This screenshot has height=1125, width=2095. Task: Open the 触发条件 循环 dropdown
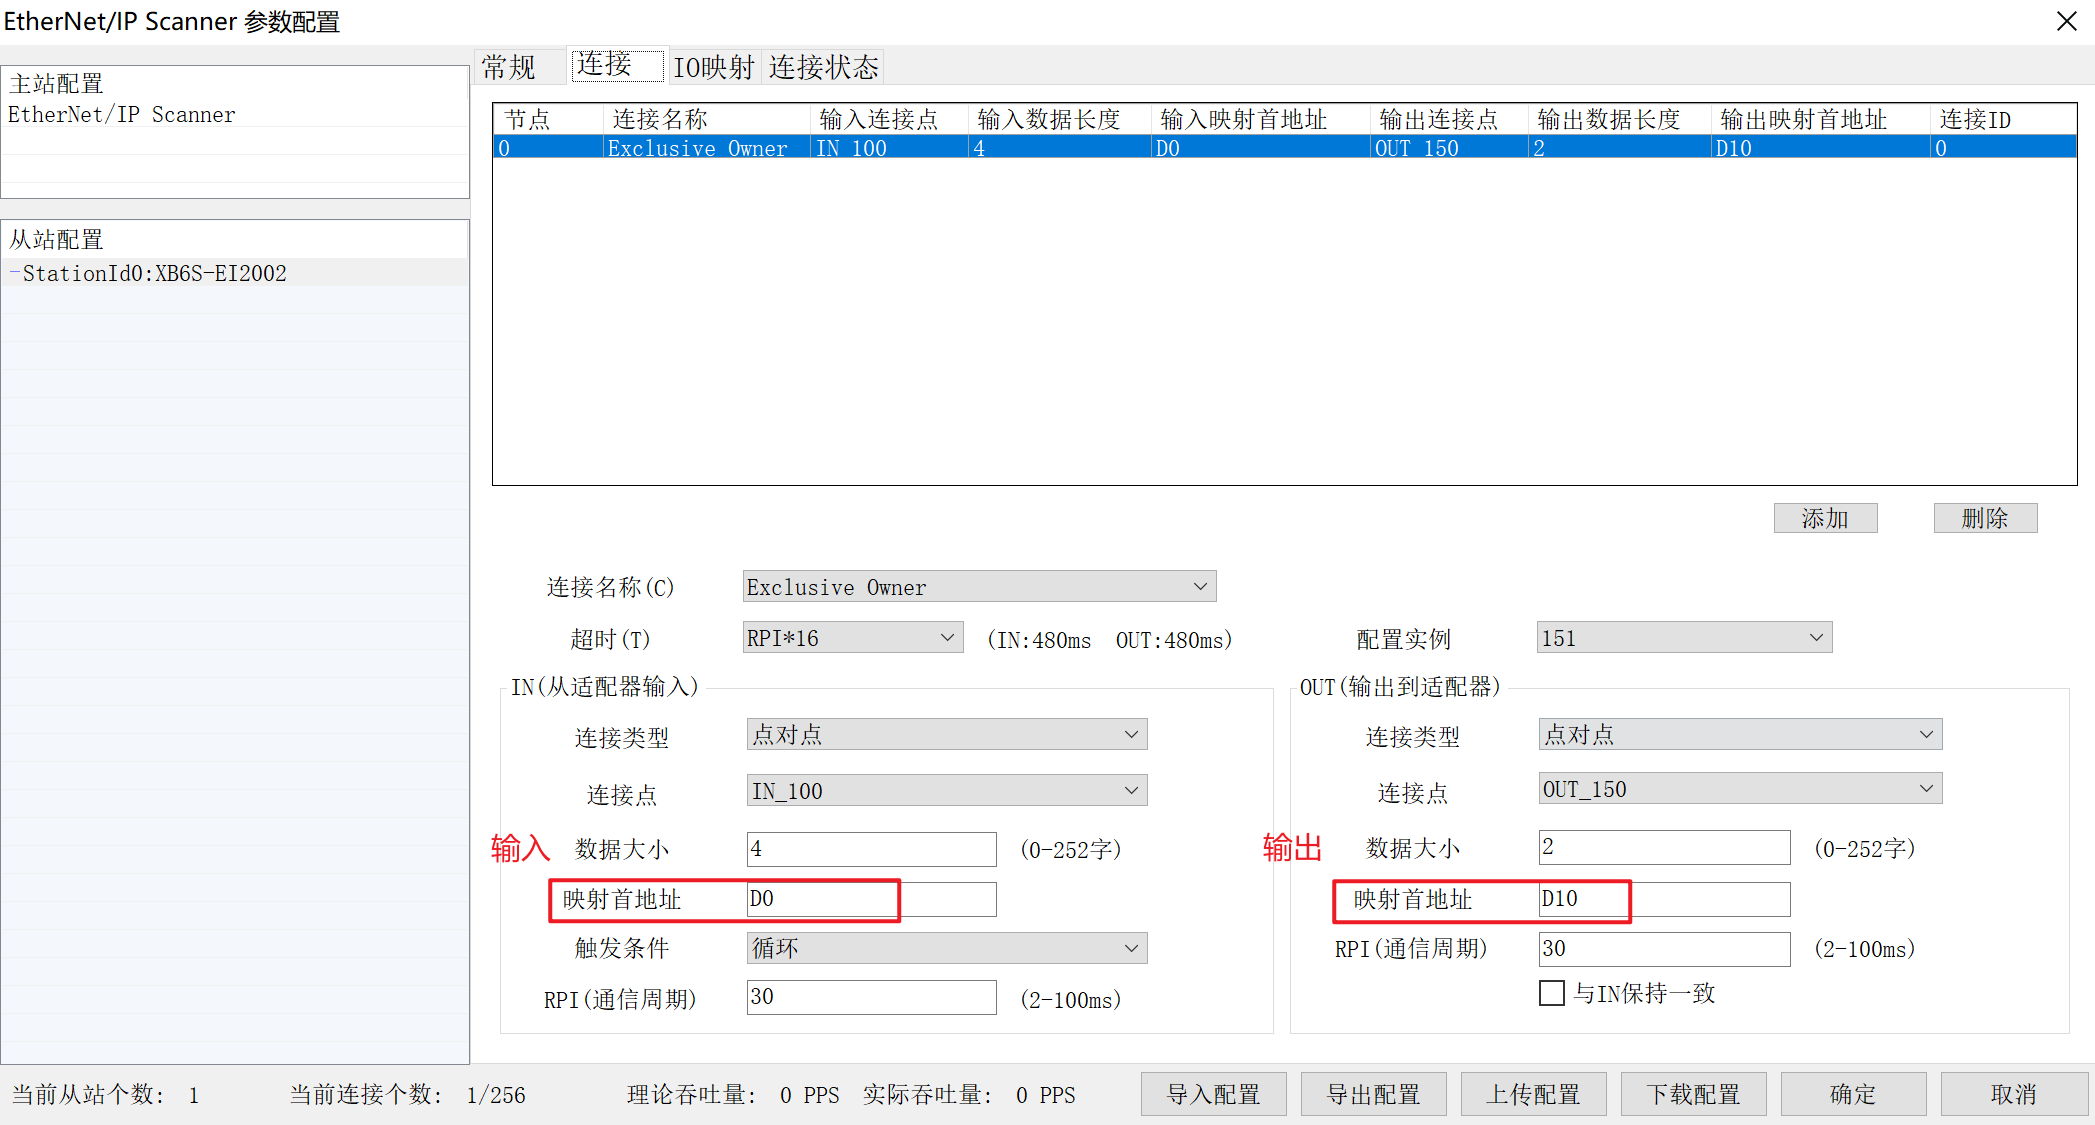[947, 948]
